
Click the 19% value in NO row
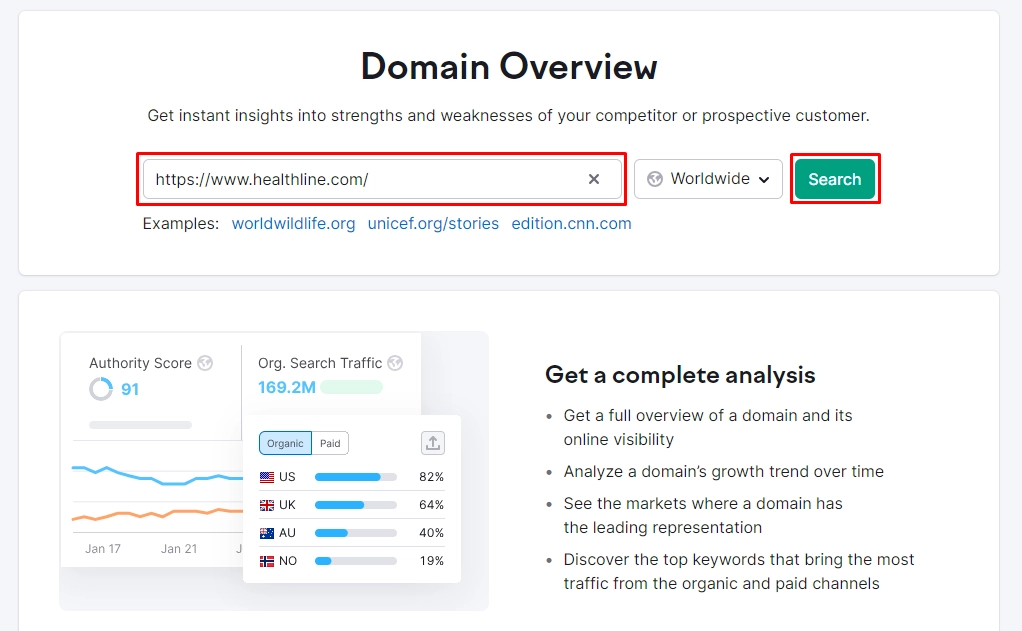point(431,561)
